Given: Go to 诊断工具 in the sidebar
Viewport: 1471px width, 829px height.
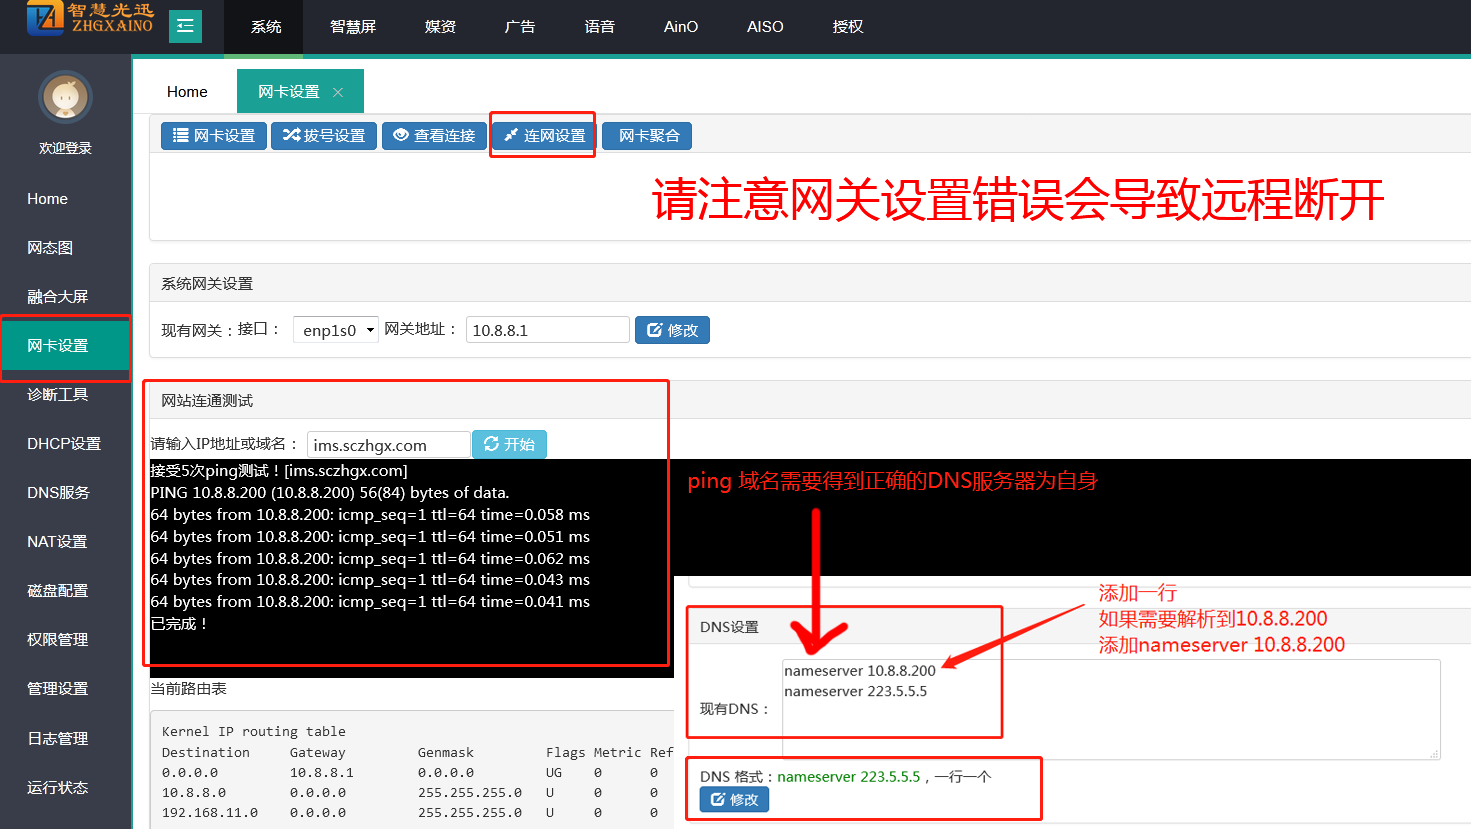Looking at the screenshot, I should [58, 394].
